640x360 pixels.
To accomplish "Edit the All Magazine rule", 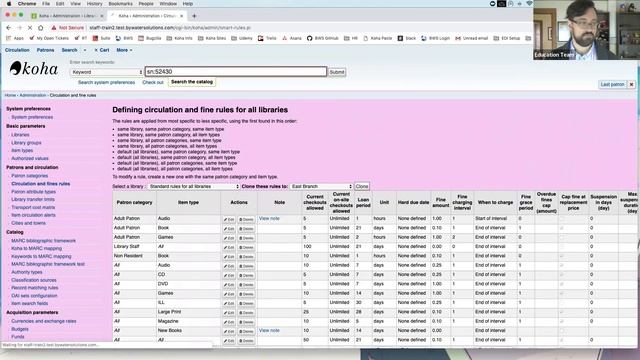I will pos(229,322).
